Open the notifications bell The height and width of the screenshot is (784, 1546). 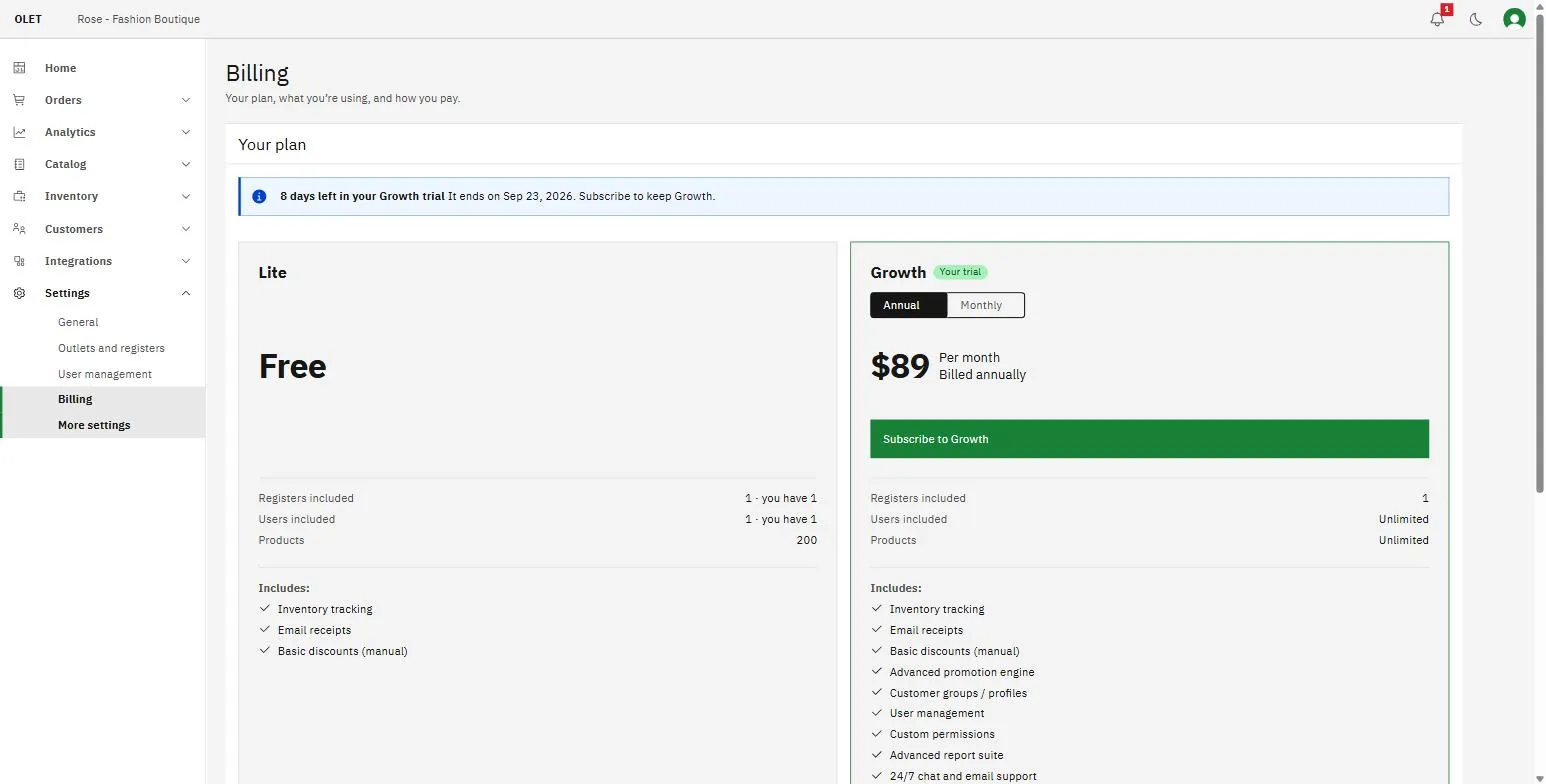click(x=1437, y=19)
